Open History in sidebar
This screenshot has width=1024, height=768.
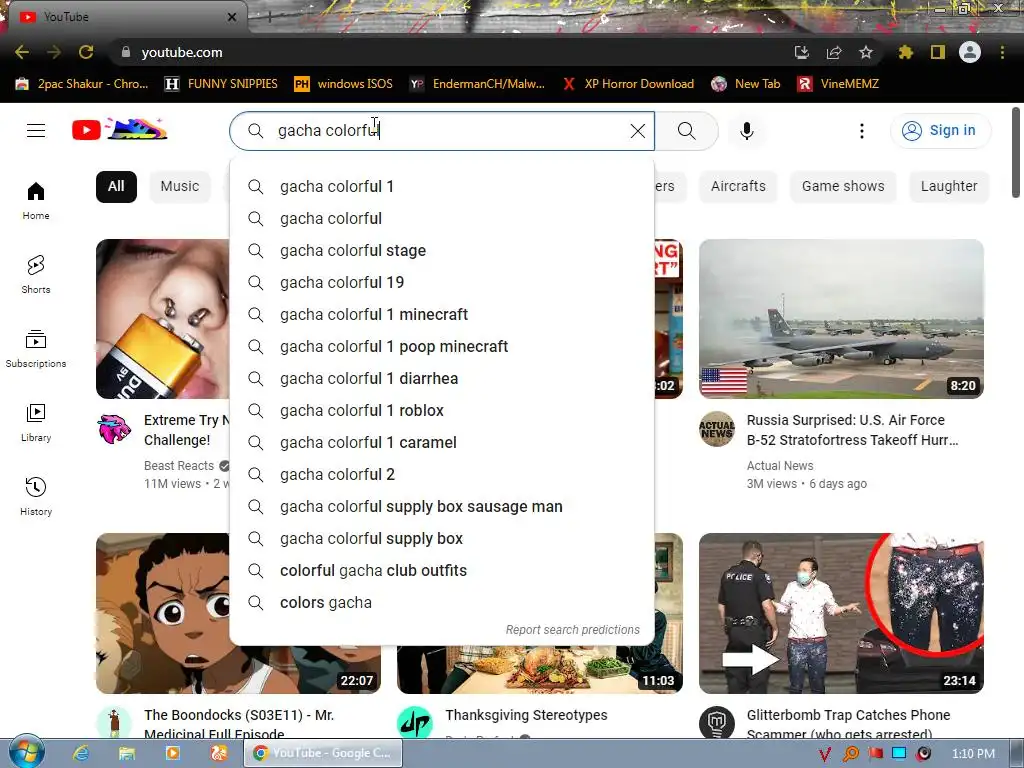pyautogui.click(x=36, y=496)
